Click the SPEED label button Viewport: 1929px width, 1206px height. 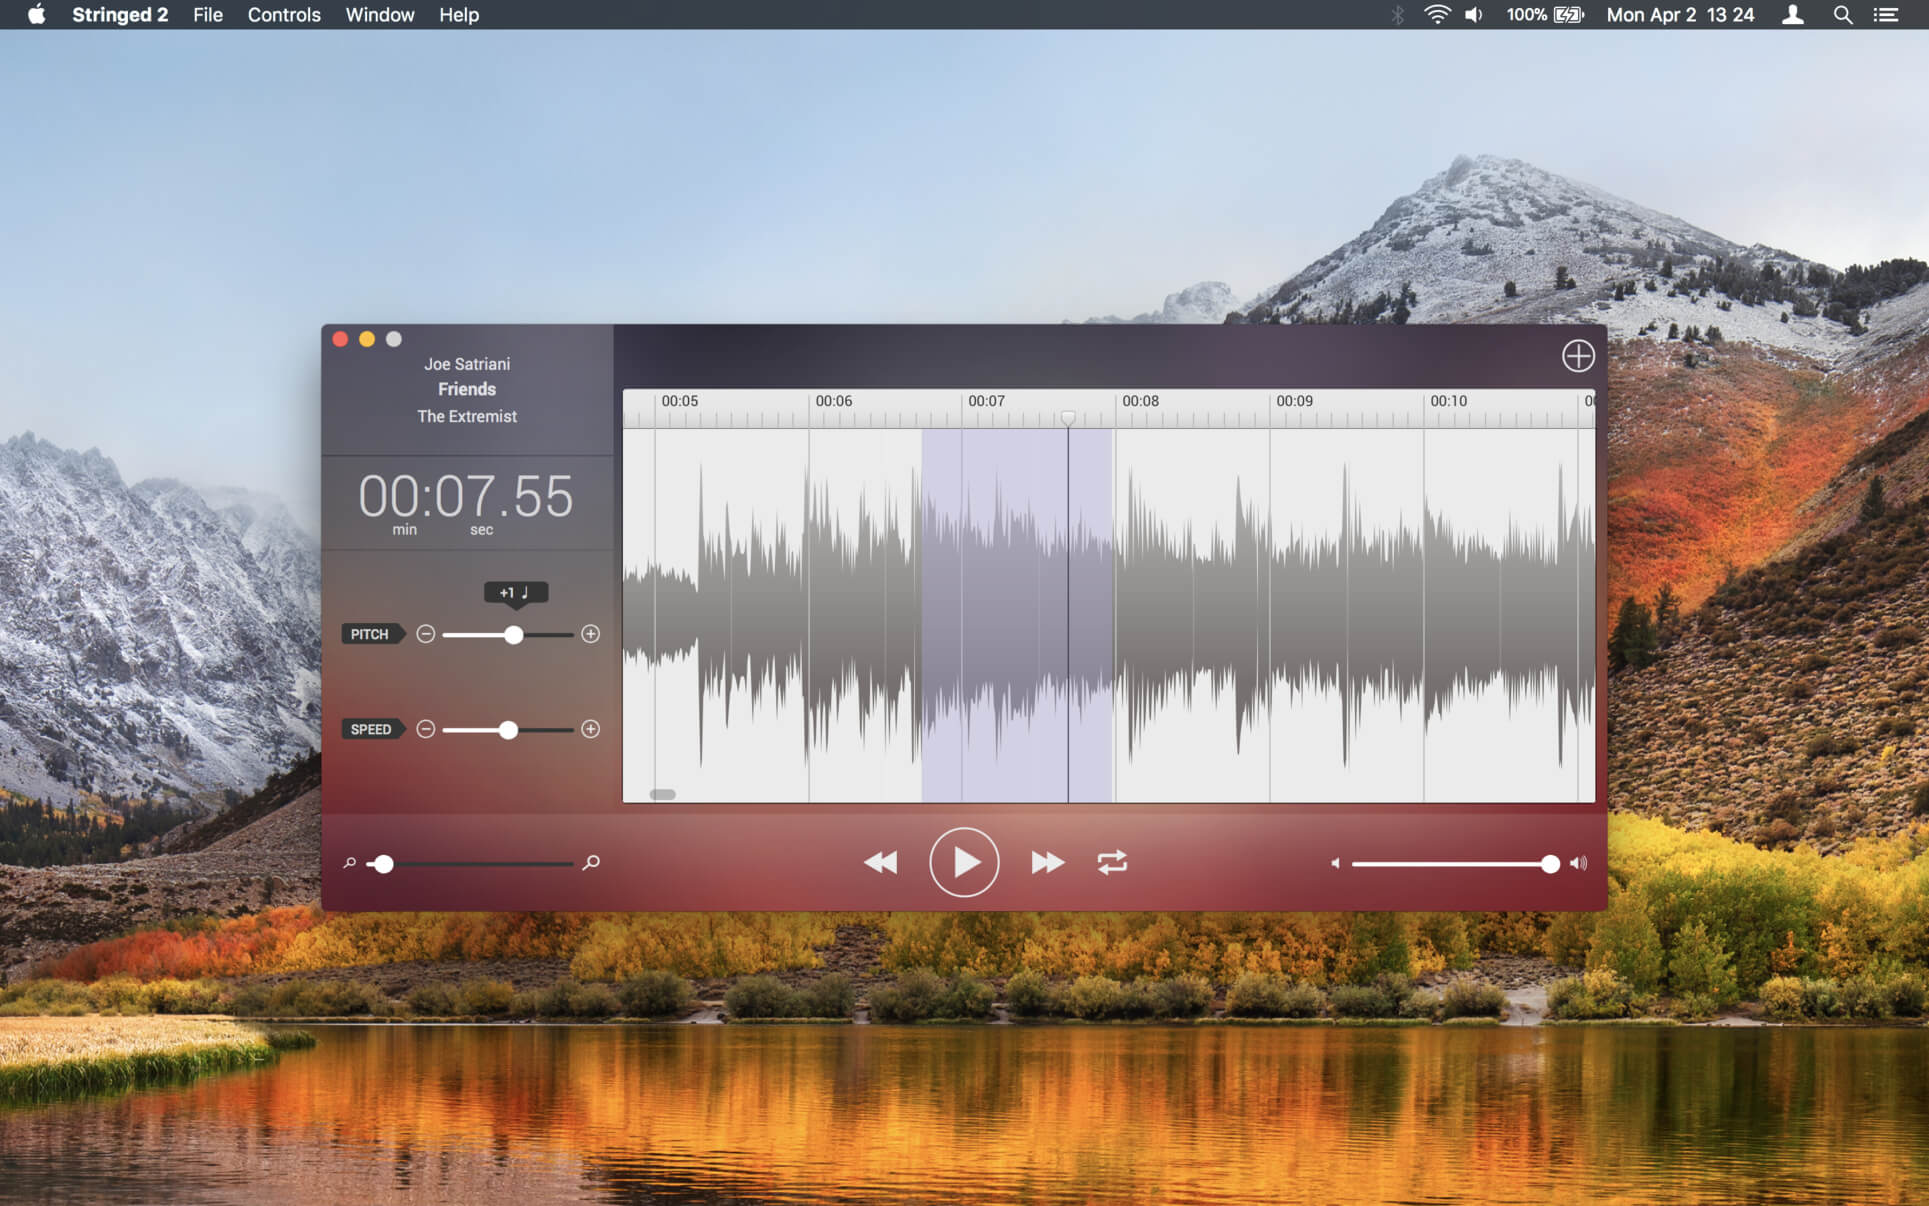coord(371,729)
